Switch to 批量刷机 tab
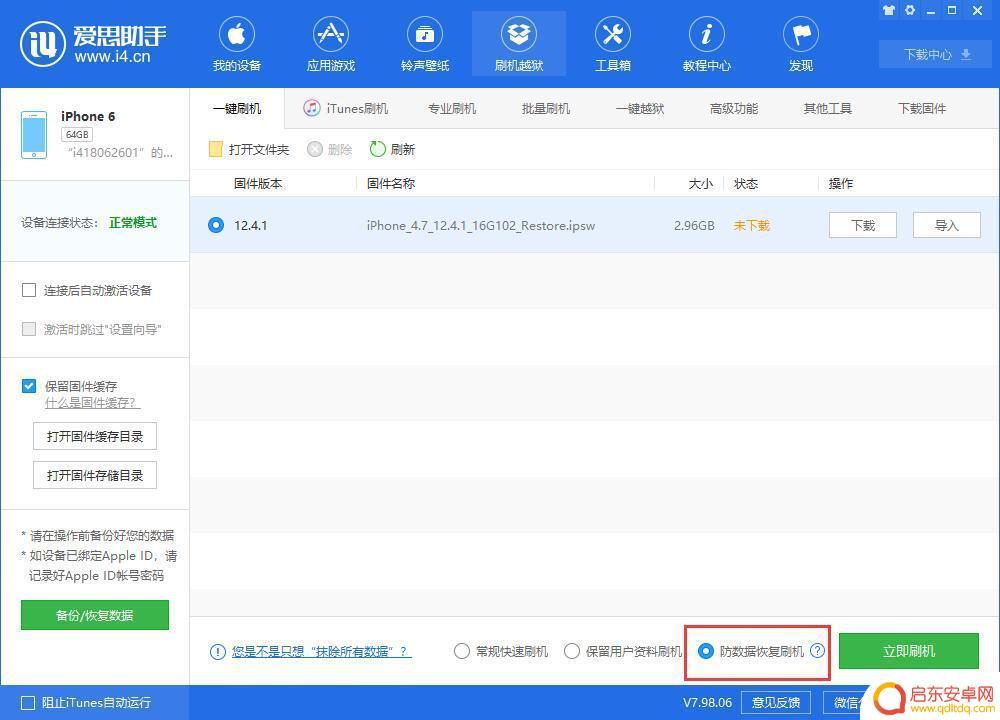This screenshot has height=720, width=1000. click(545, 108)
